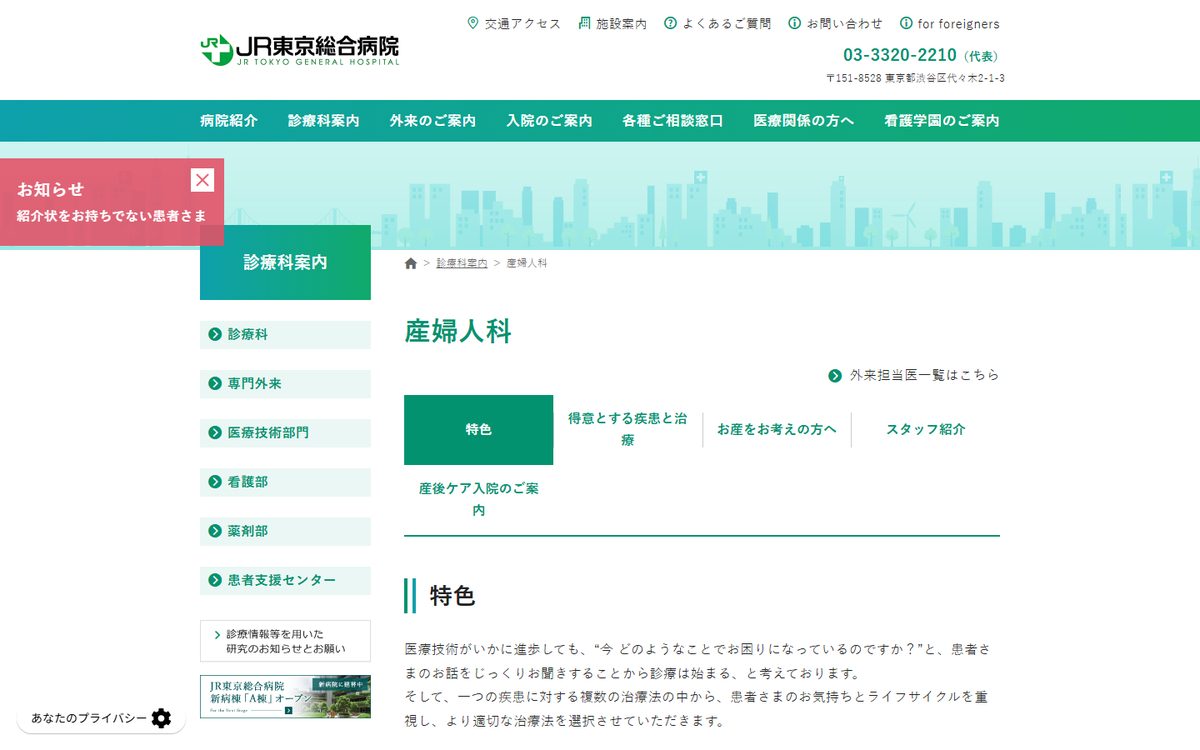Click the 診療科案内 sidebar heading
Image resolution: width=1200 pixels, height=750 pixels.
tap(285, 262)
